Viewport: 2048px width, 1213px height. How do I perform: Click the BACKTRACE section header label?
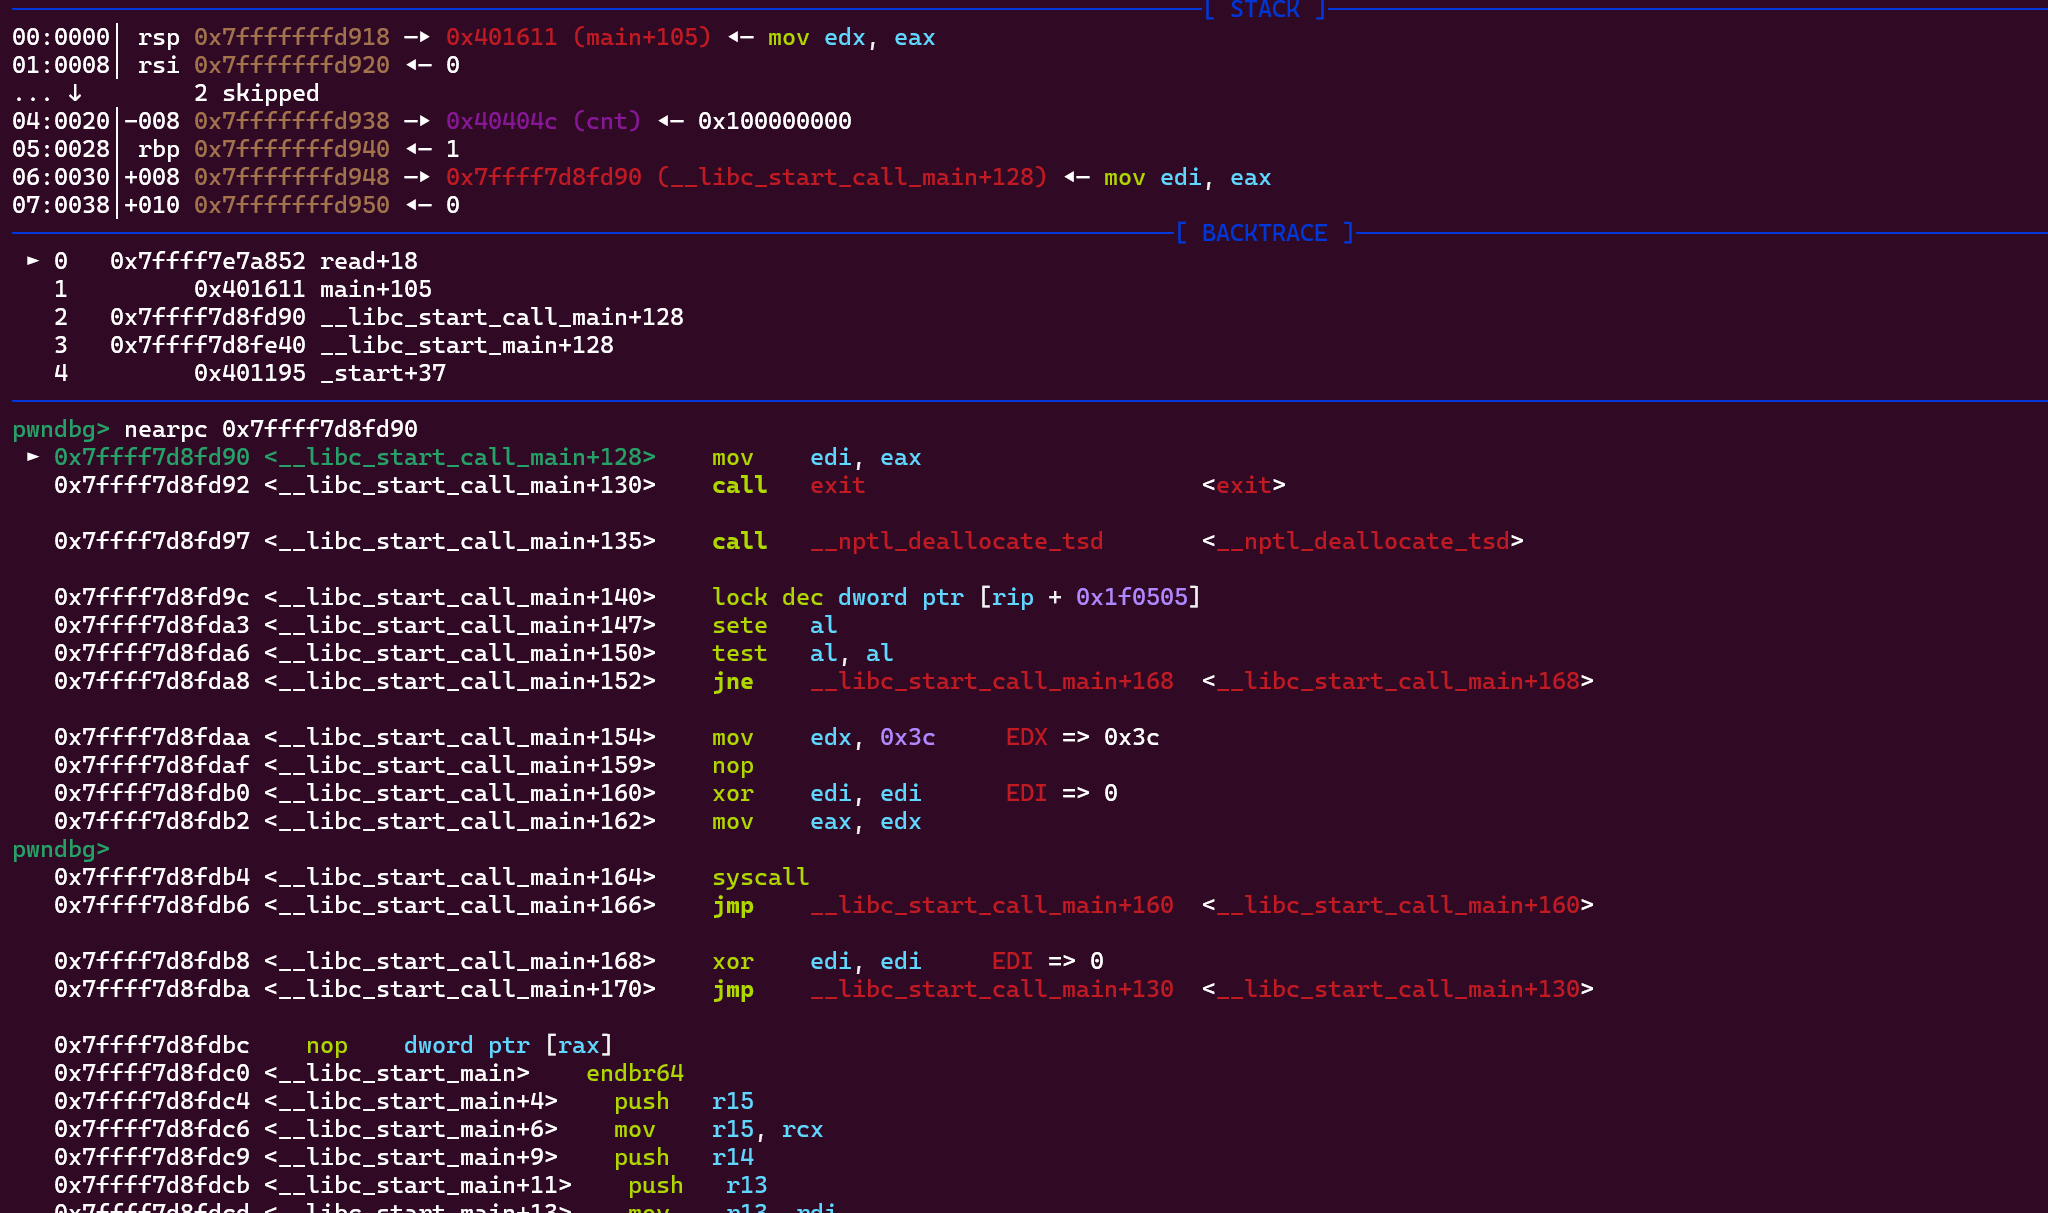pos(1264,233)
